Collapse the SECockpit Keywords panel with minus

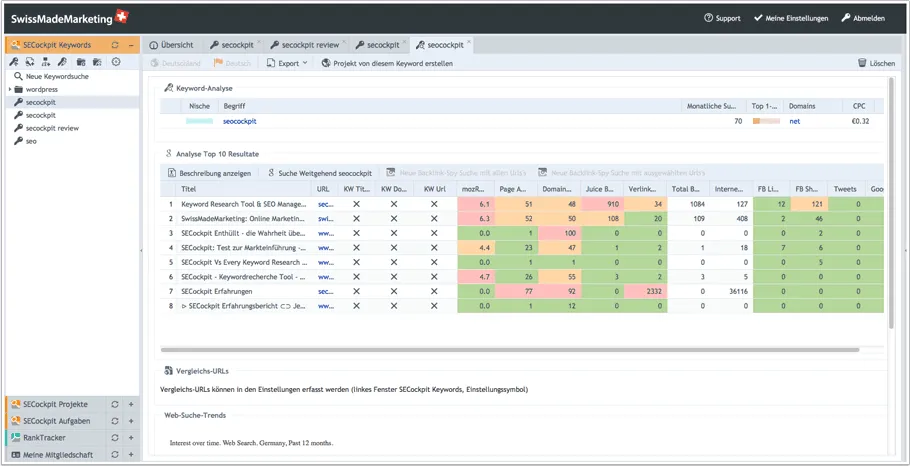[131, 45]
